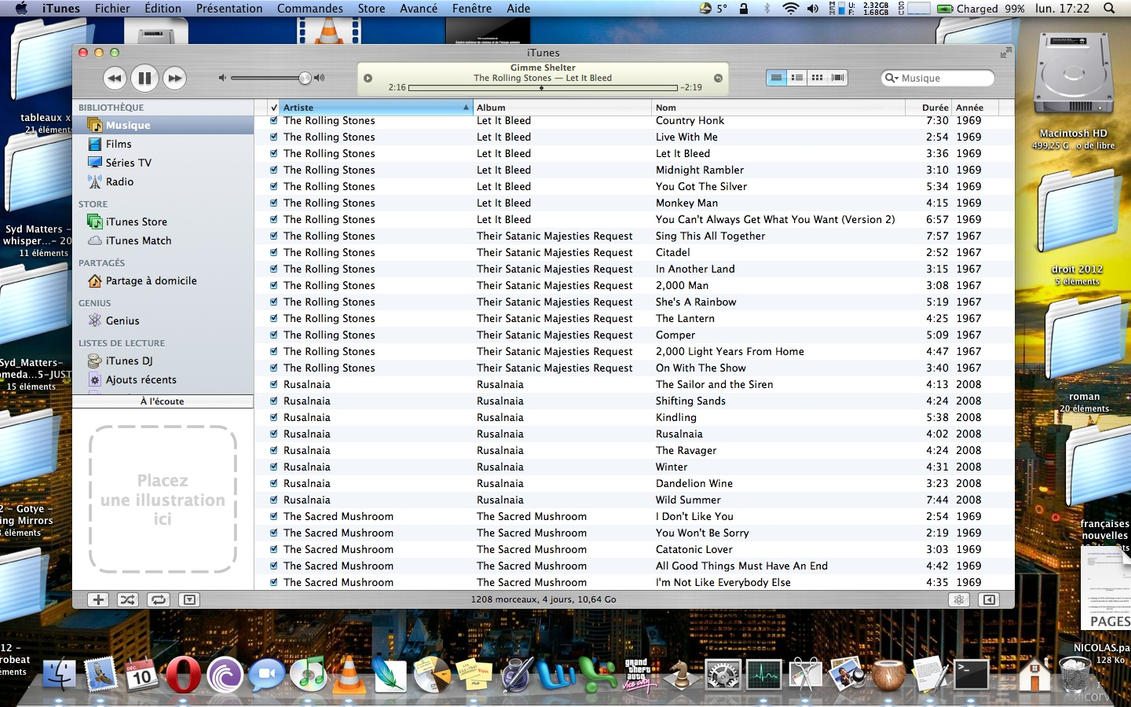
Task: Uncheck the song Gomper
Action: pyautogui.click(x=273, y=335)
